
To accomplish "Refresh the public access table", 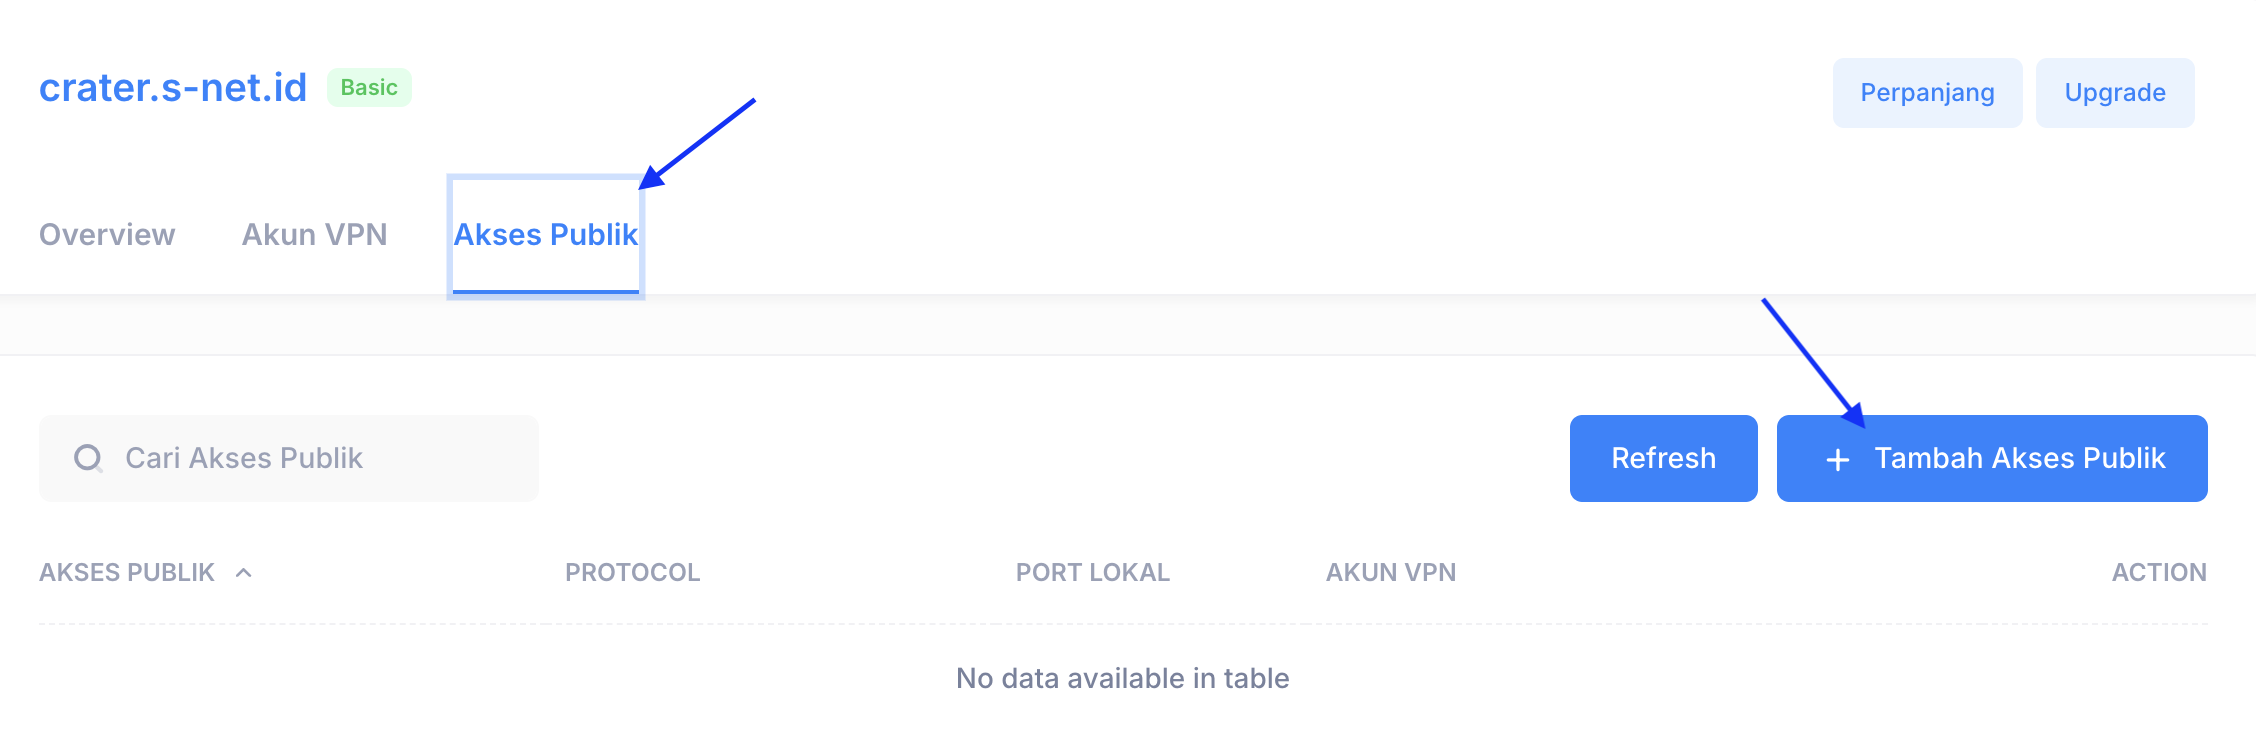I will tap(1663, 458).
